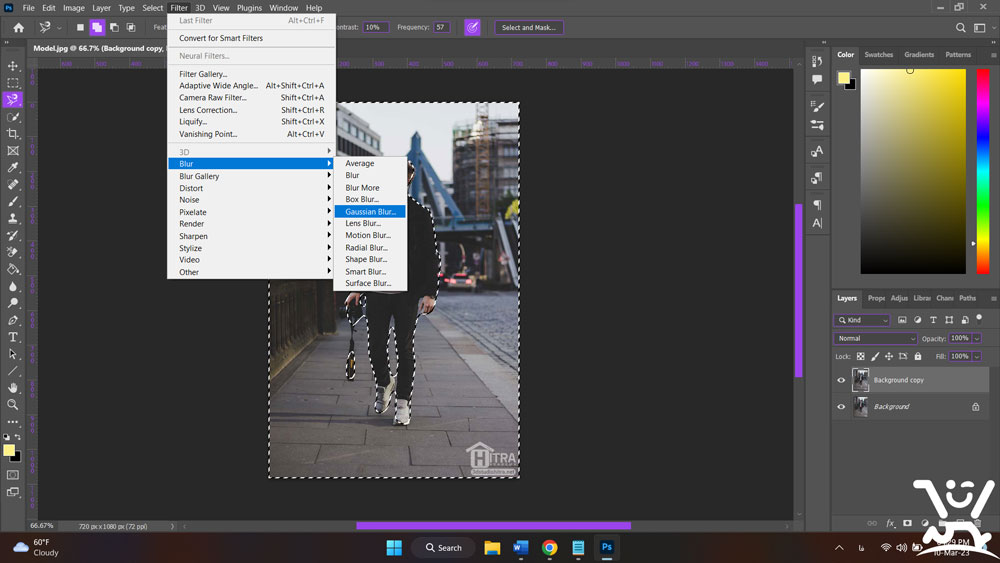Open the Paragraph panel icon
The image size is (1000, 563).
point(817,205)
